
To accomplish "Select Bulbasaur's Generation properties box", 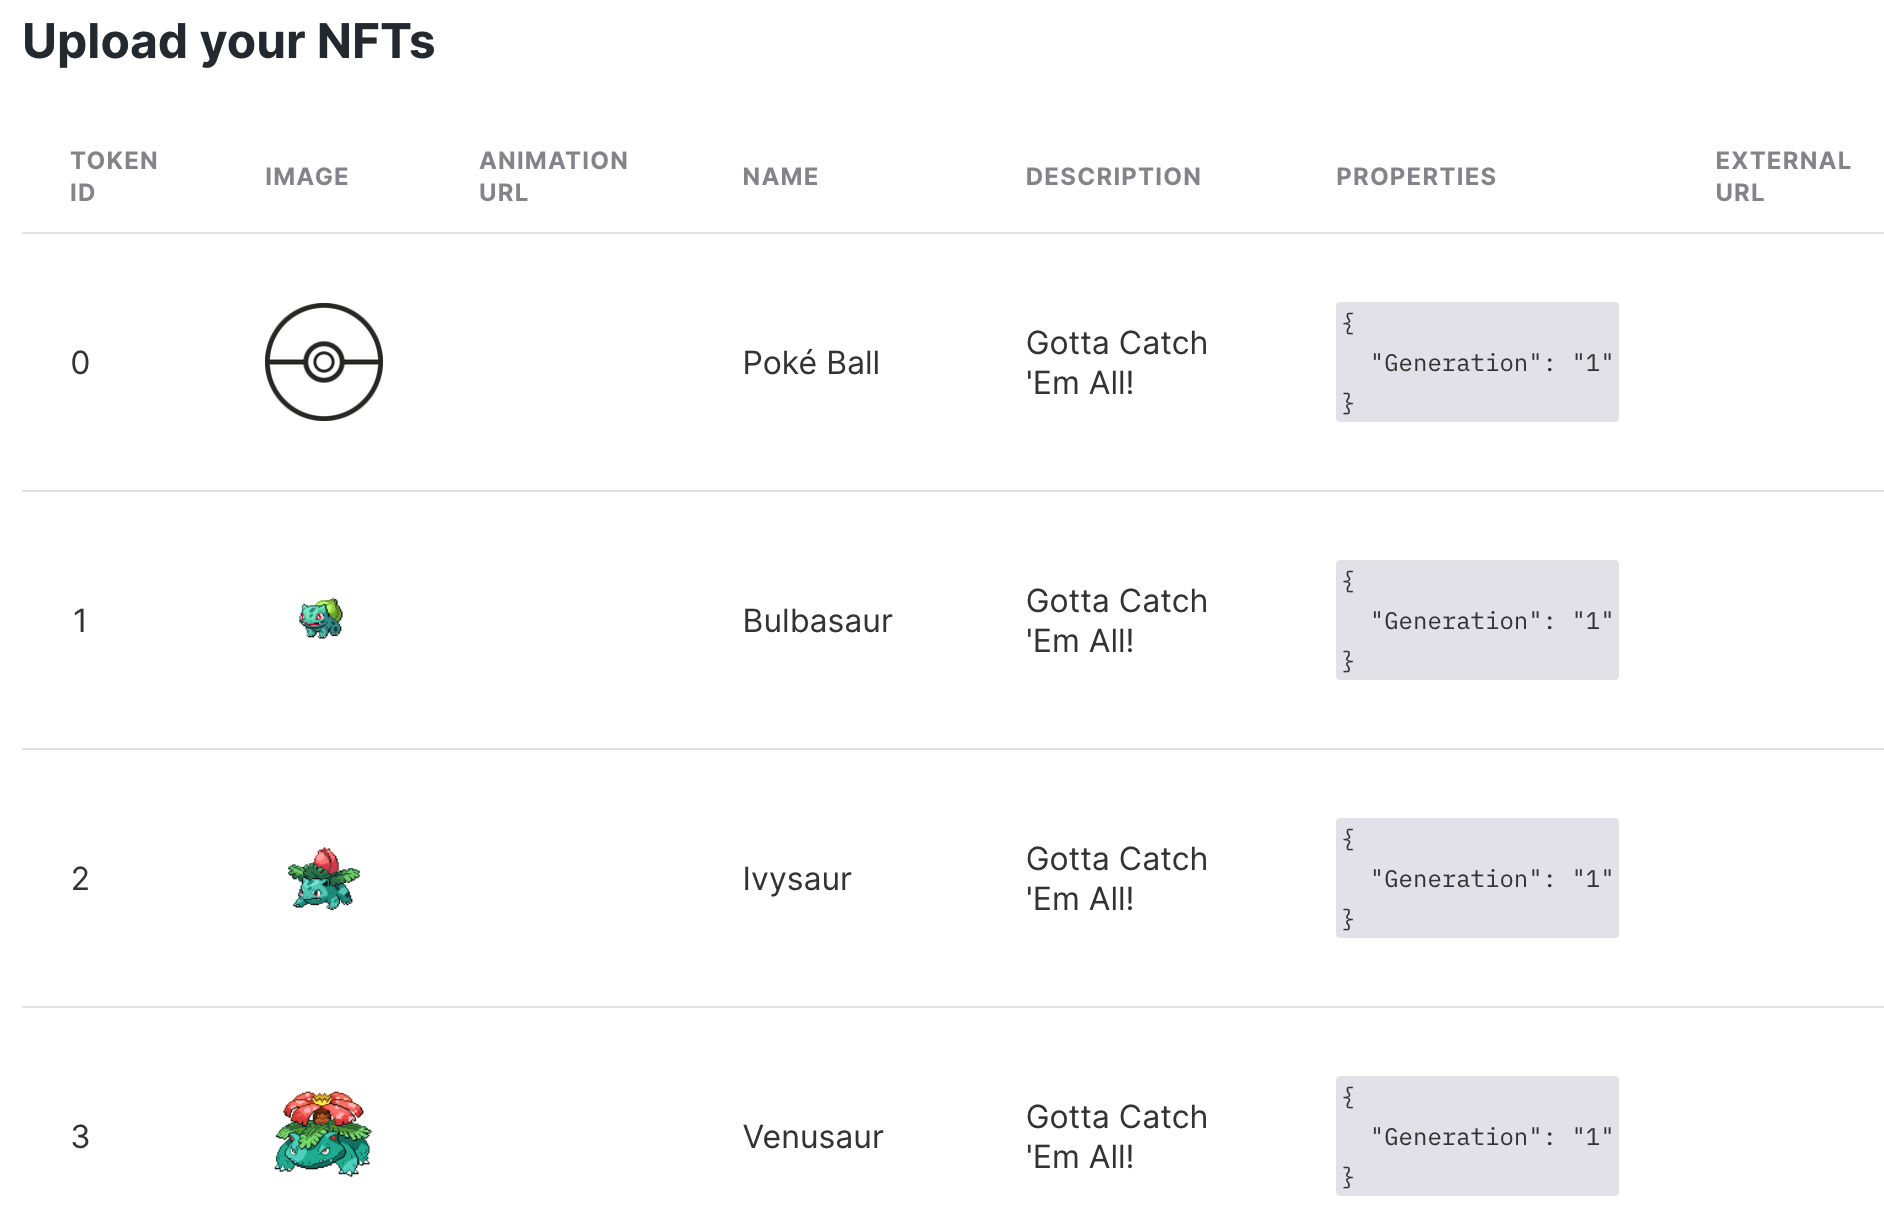I will tap(1477, 620).
